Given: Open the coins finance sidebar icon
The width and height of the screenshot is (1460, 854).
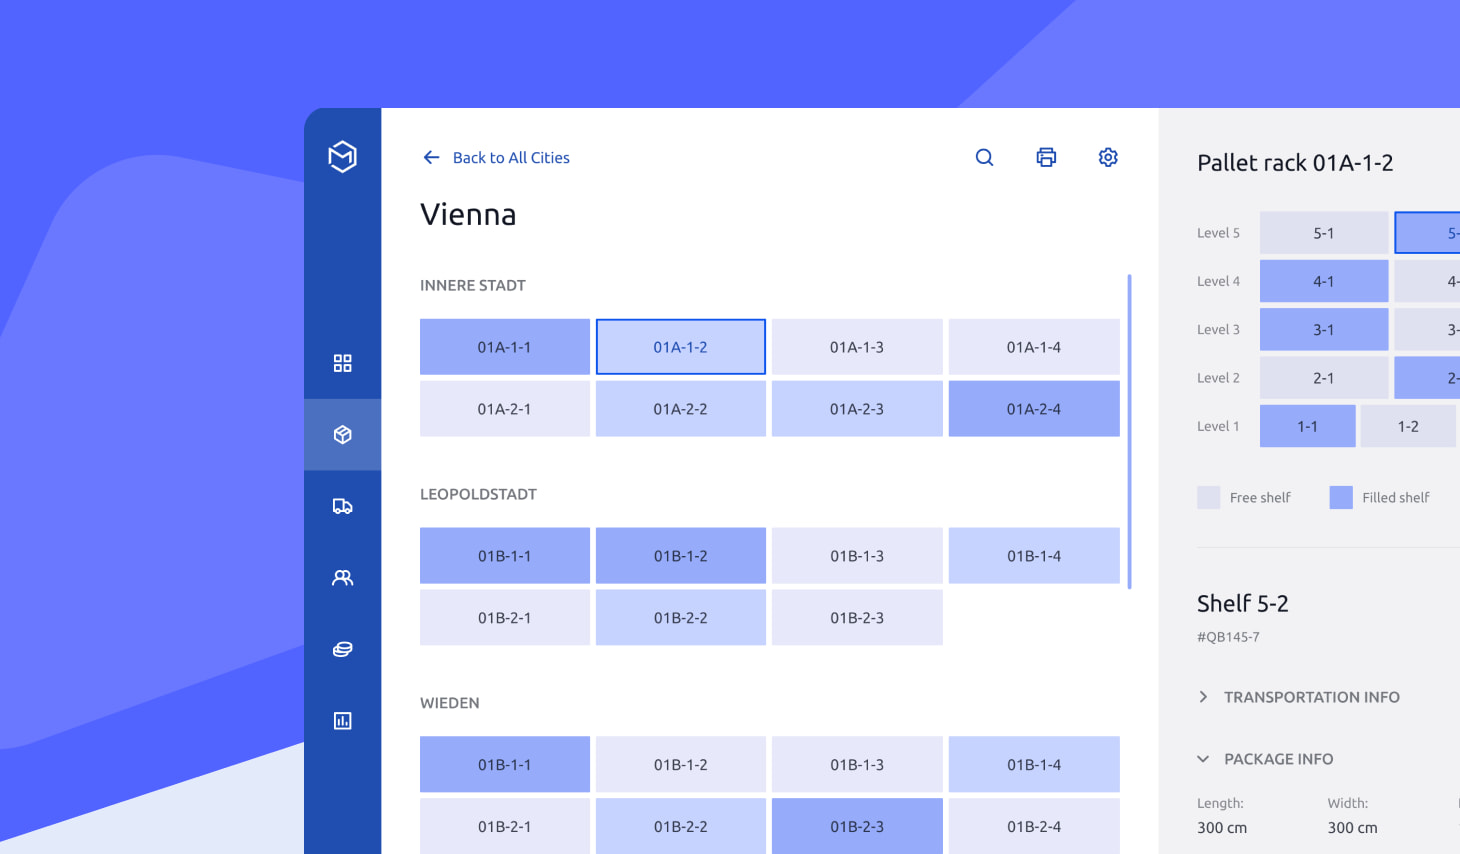Looking at the screenshot, I should [x=342, y=649].
